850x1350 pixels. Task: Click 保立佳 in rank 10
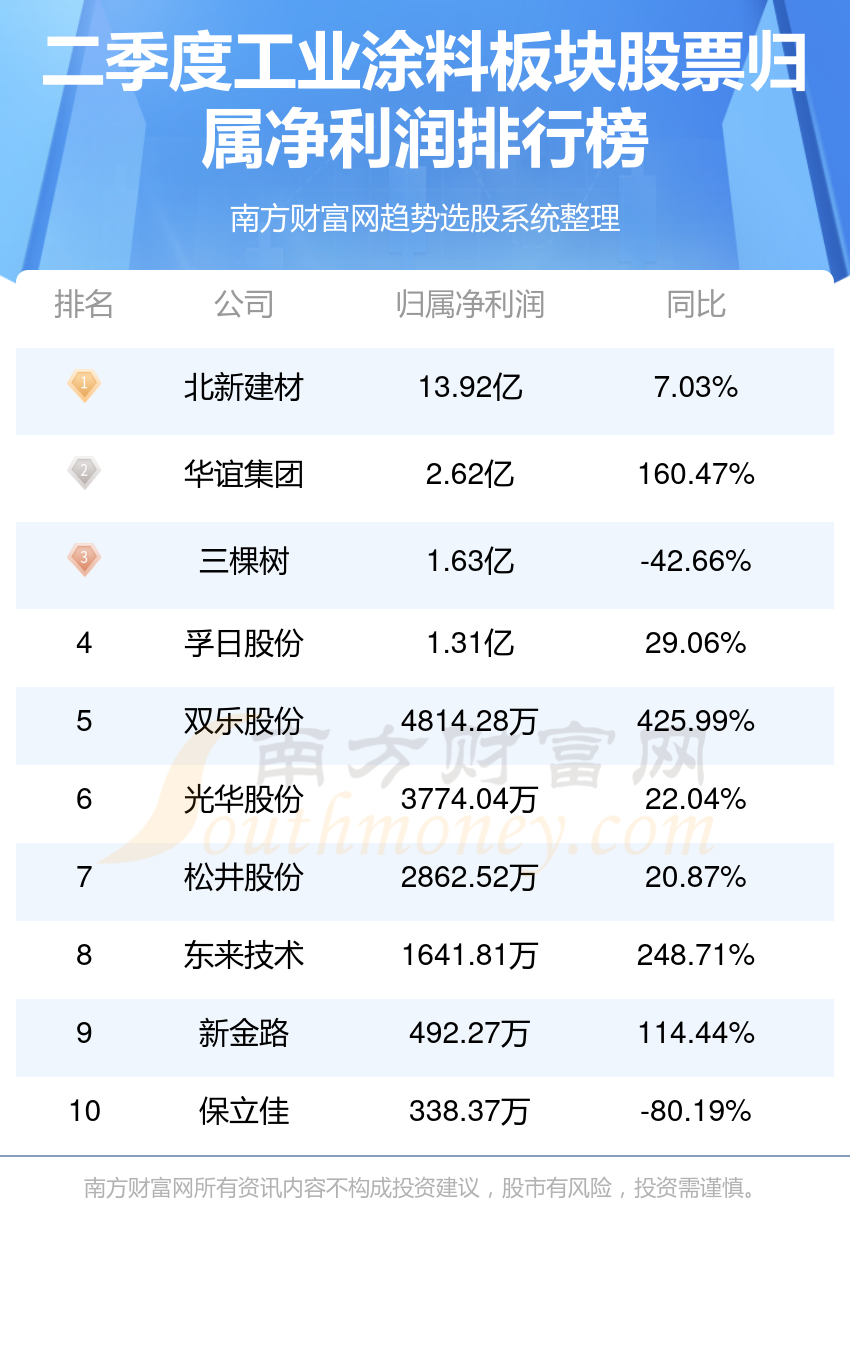click(243, 1111)
